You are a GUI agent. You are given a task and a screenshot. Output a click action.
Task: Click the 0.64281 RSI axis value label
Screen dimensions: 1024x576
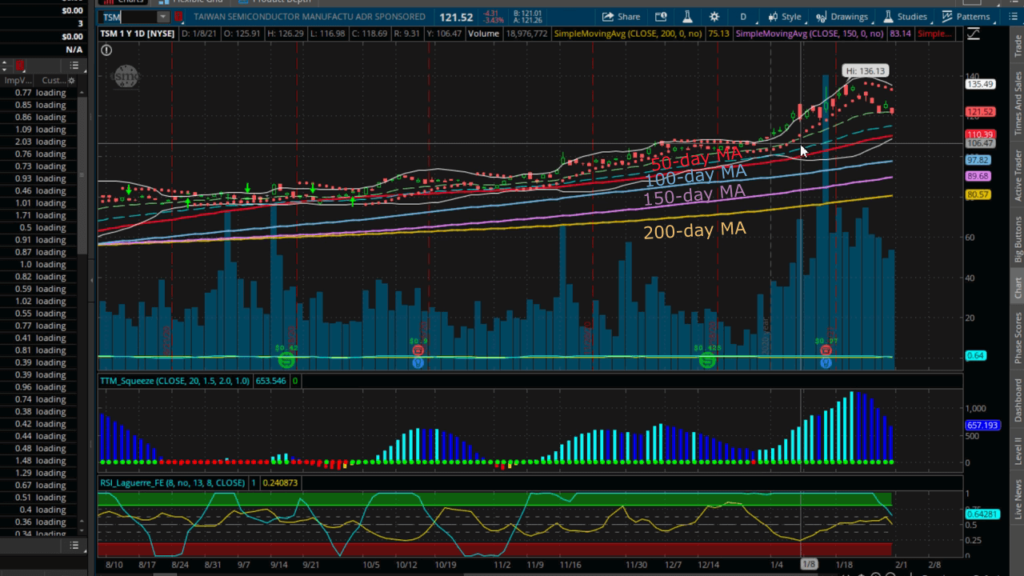tap(982, 514)
